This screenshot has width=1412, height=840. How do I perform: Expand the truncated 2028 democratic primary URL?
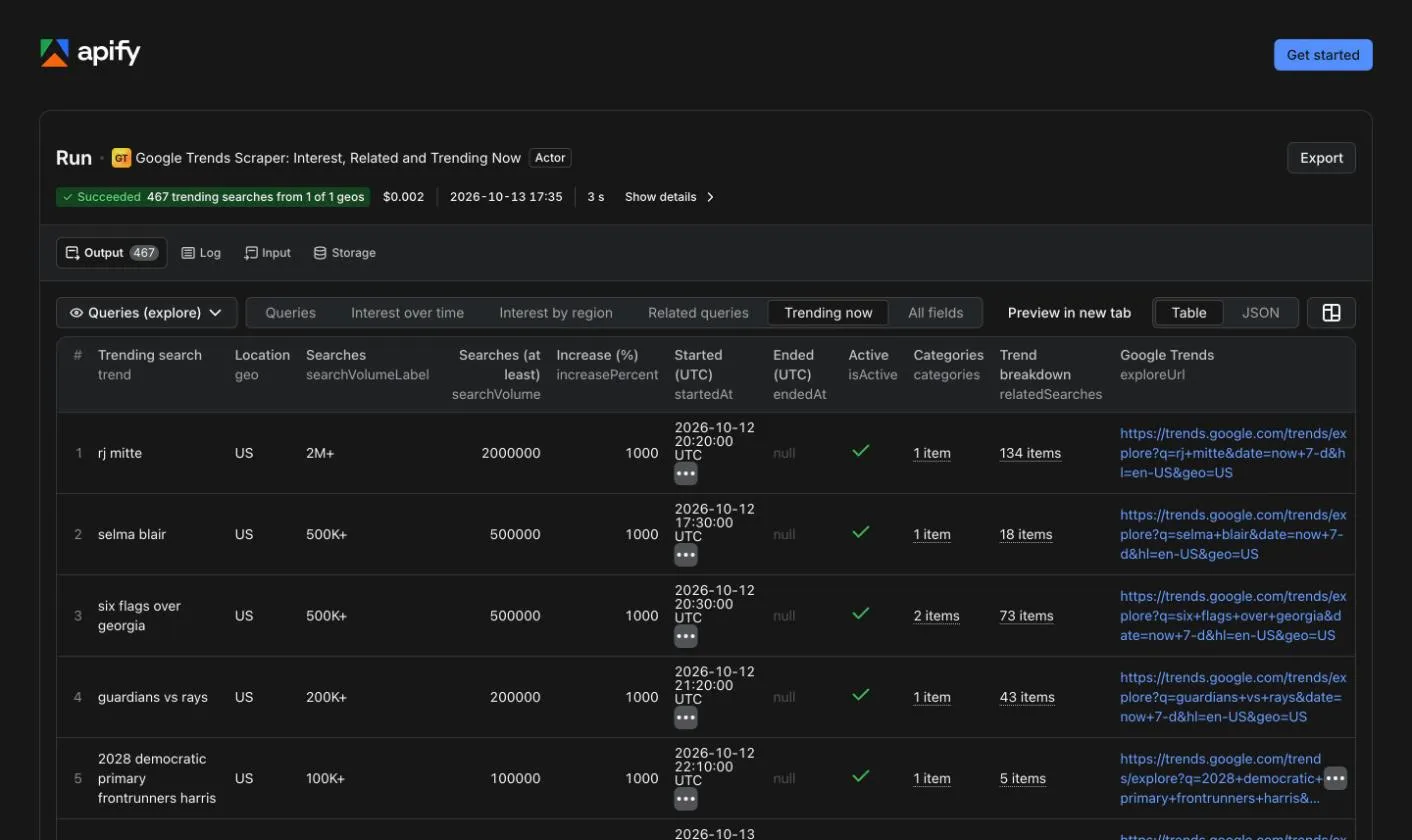1335,778
